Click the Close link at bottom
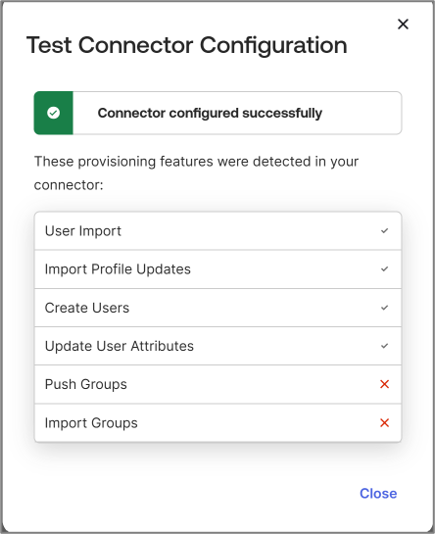 tap(378, 493)
